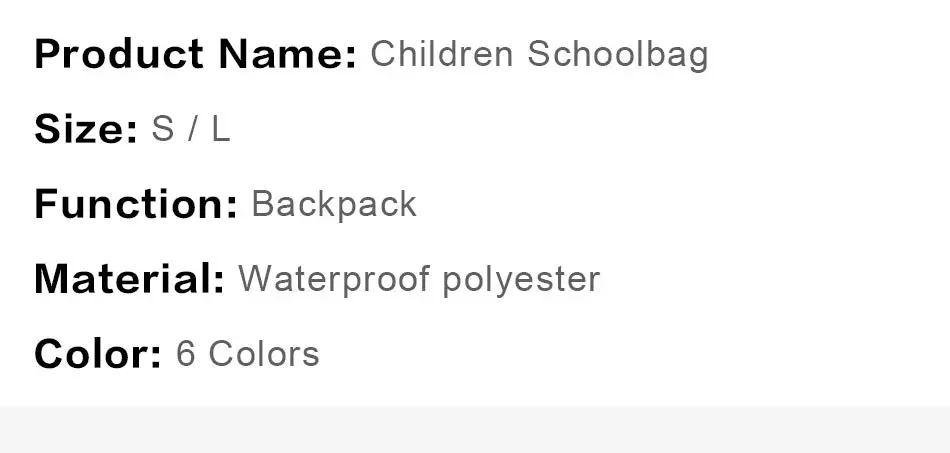Viewport: 950px width, 453px height.
Task: Click the number '6' in Color row
Action: 185,354
